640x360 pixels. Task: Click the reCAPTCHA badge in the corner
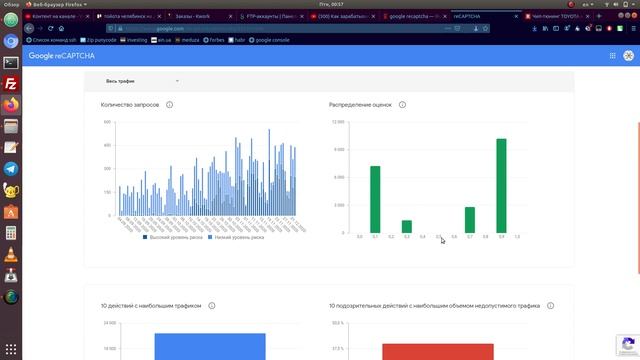point(628,345)
